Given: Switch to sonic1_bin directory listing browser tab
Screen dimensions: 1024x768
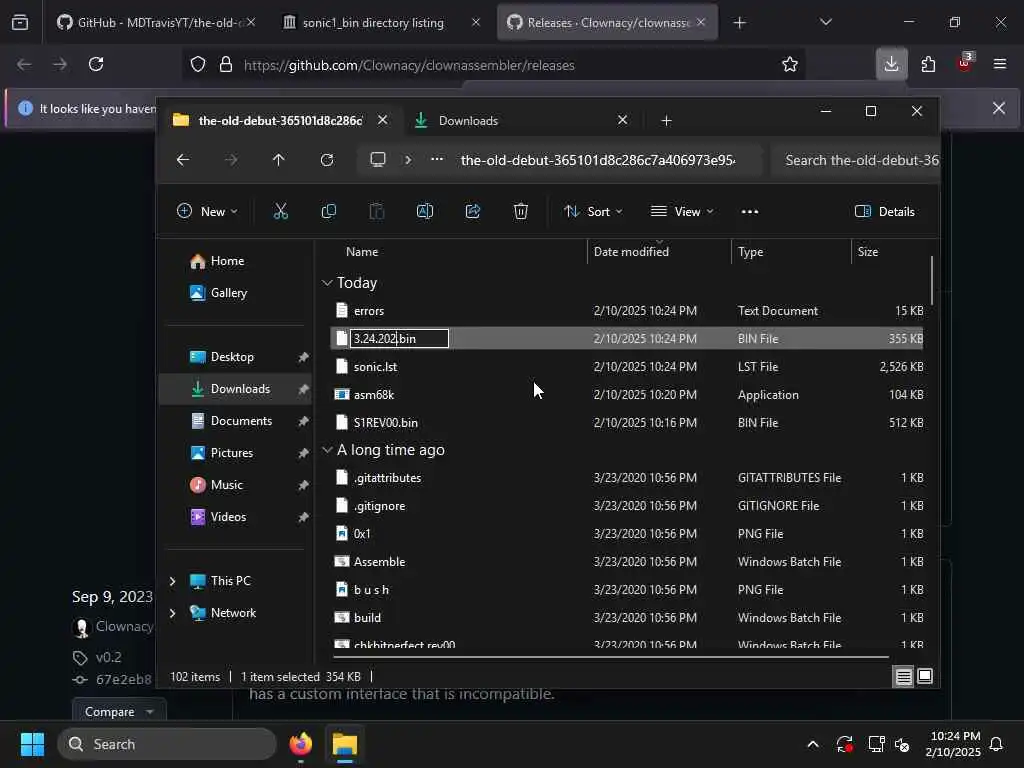Looking at the screenshot, I should pos(381,23).
